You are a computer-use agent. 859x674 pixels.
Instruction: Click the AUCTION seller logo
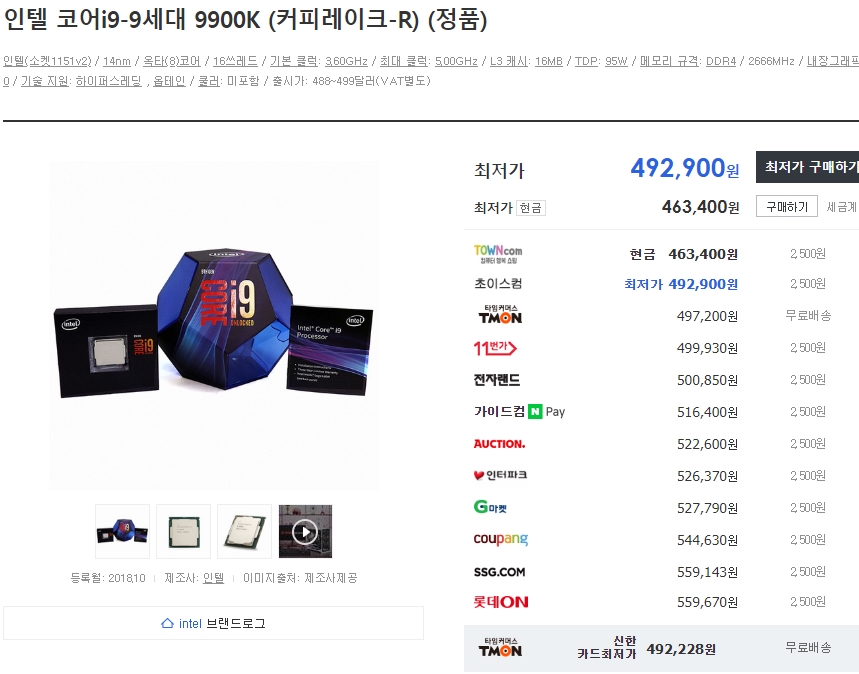(499, 444)
